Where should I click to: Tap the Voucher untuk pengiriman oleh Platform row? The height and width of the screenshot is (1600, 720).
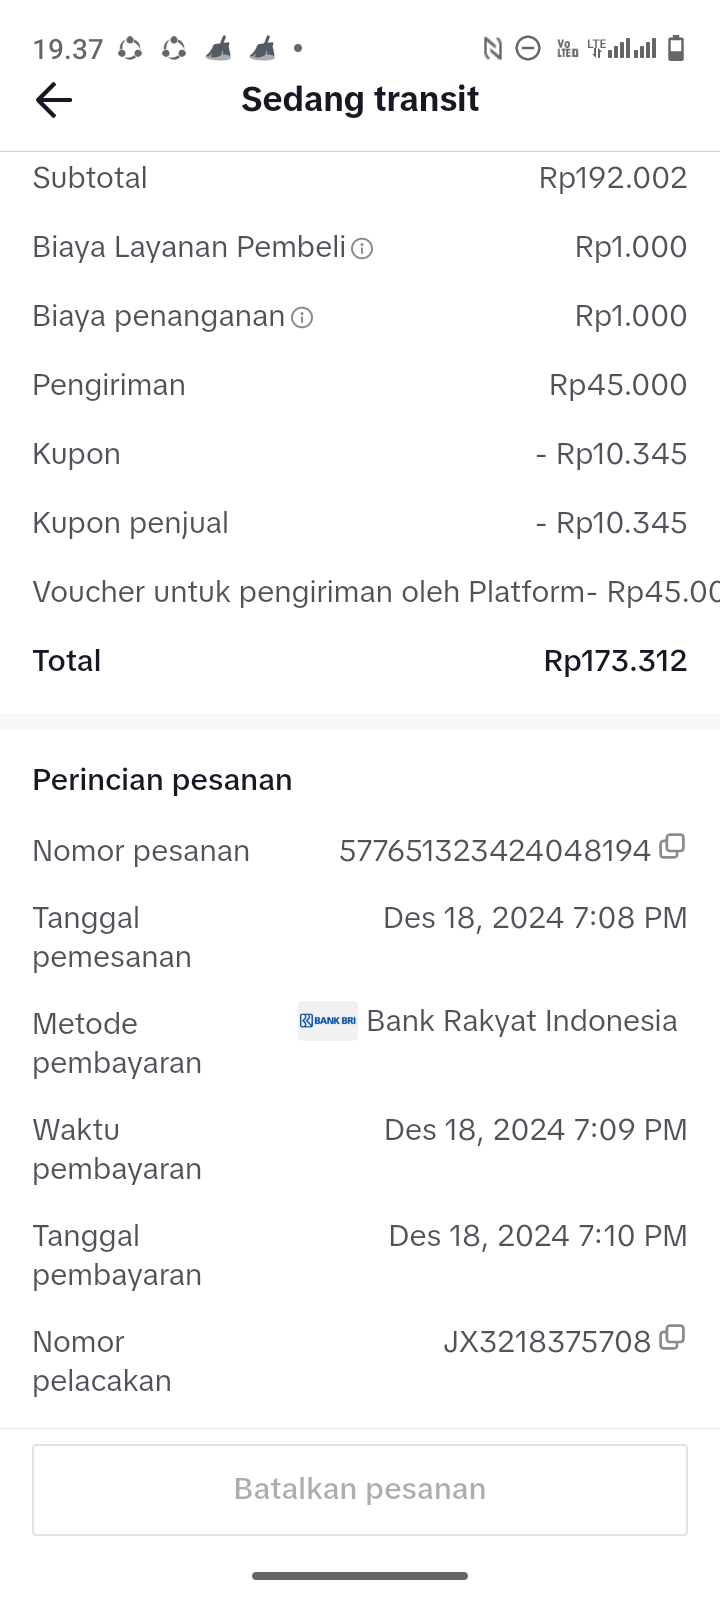(360, 592)
